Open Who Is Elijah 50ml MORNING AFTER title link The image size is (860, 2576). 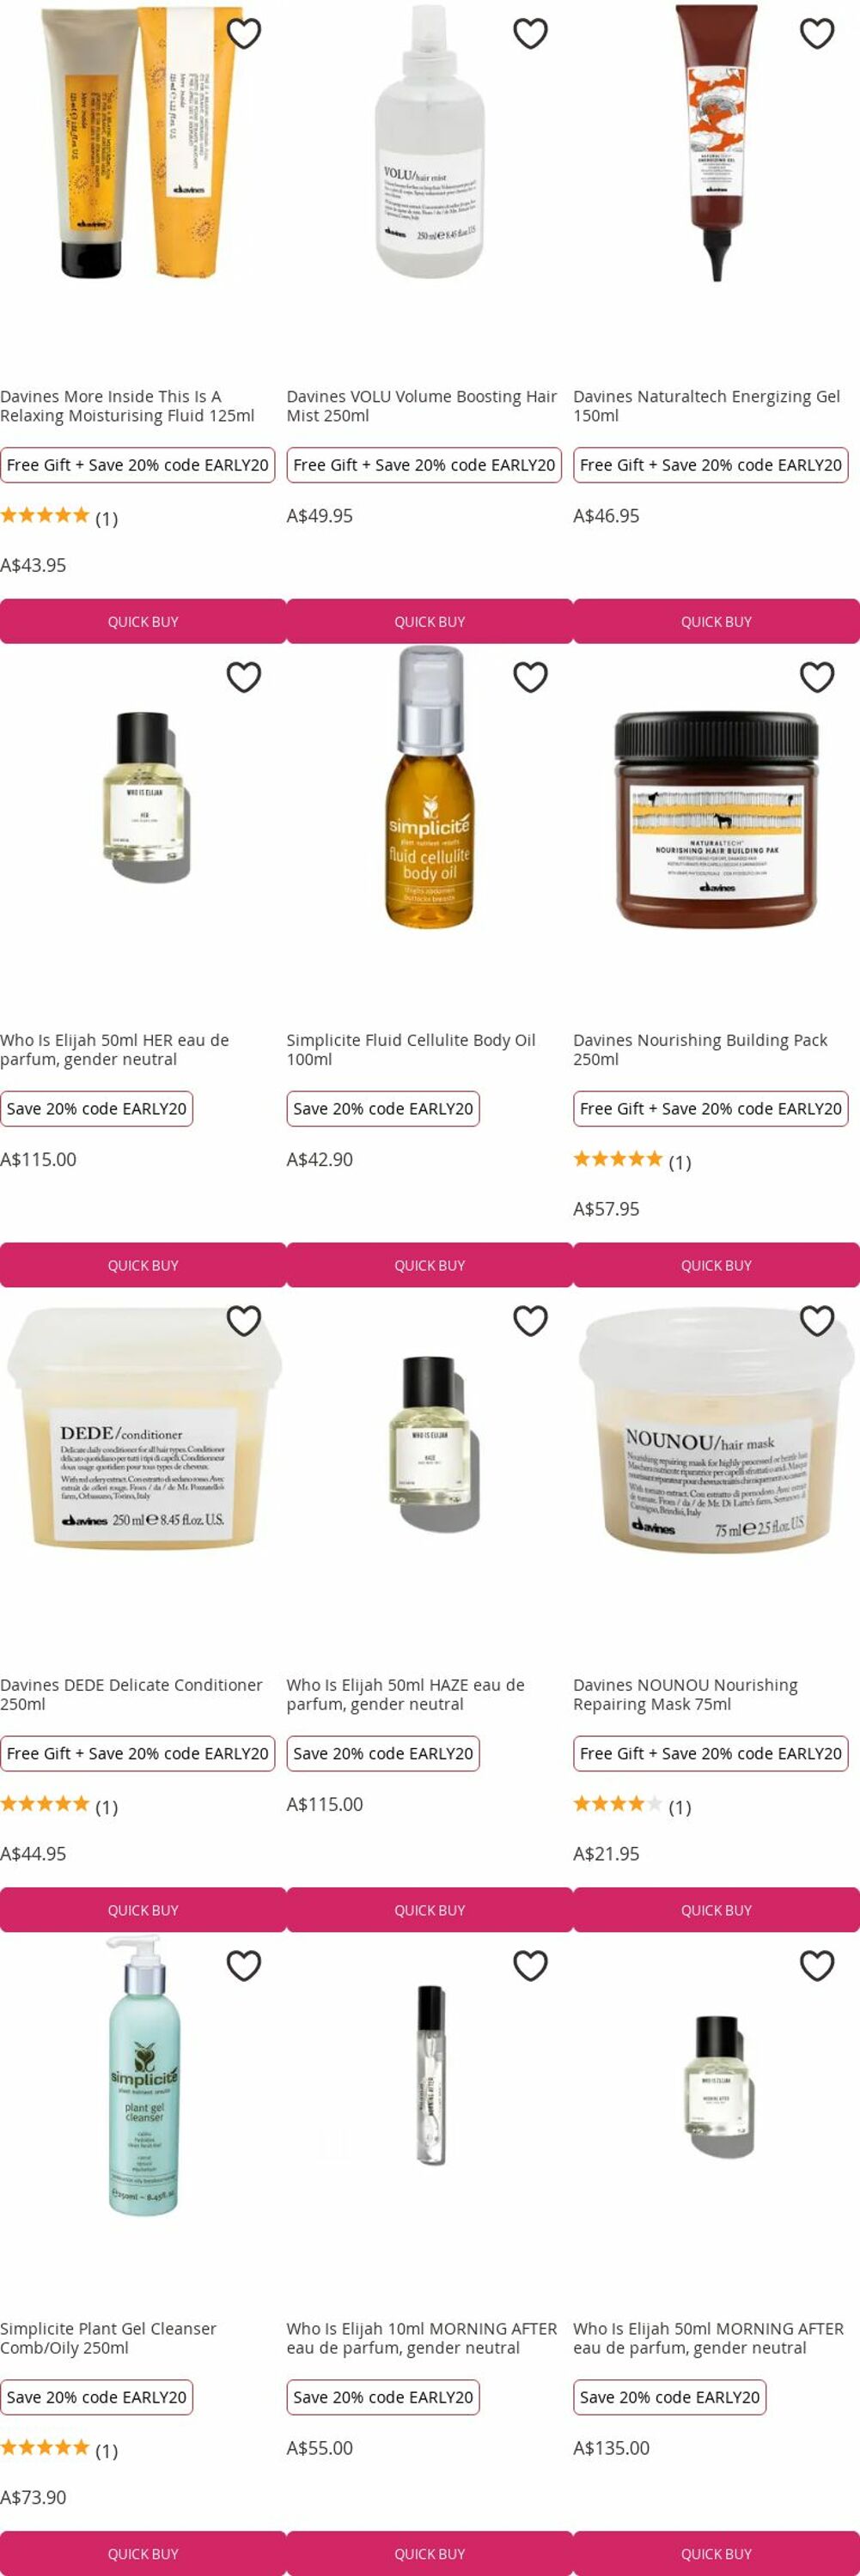(x=708, y=2338)
